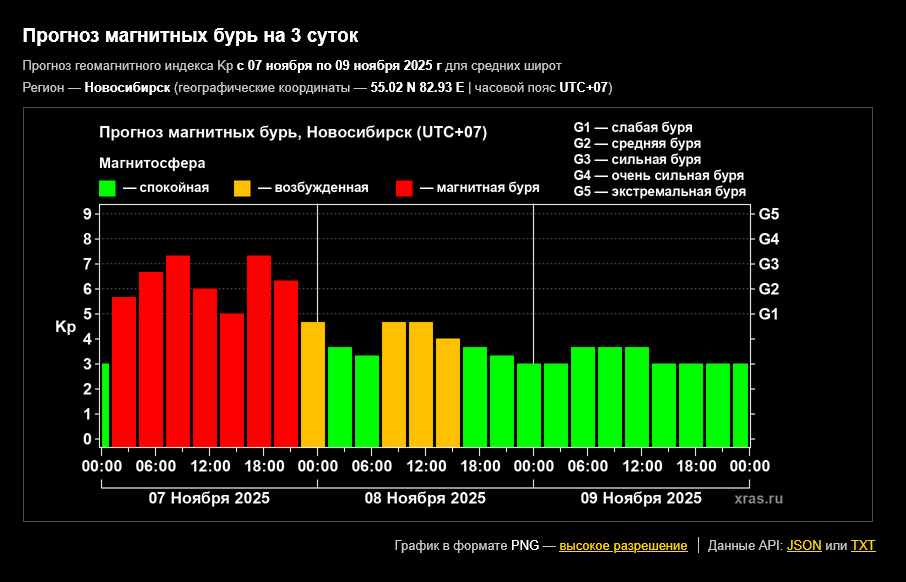Image resolution: width=906 pixels, height=582 pixels.
Task: Click the xras.ru watermark in chart
Action: [x=758, y=498]
